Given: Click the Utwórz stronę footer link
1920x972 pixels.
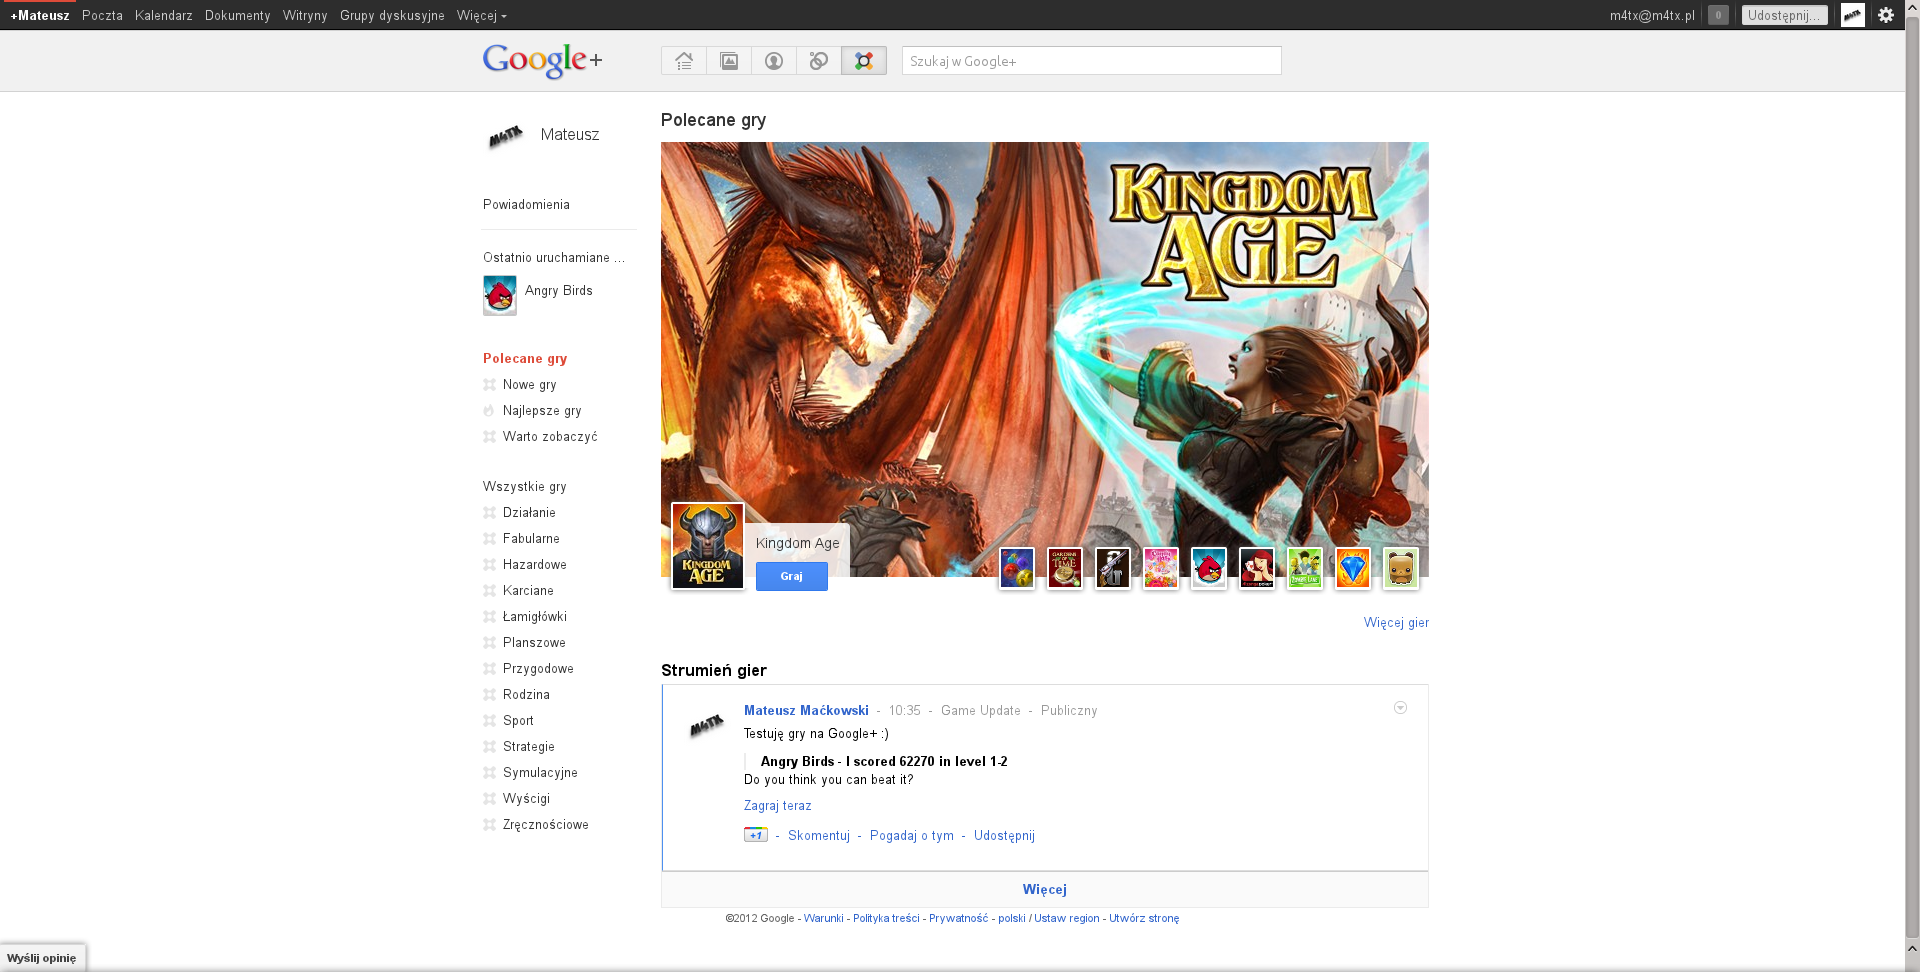Looking at the screenshot, I should tap(1144, 918).
